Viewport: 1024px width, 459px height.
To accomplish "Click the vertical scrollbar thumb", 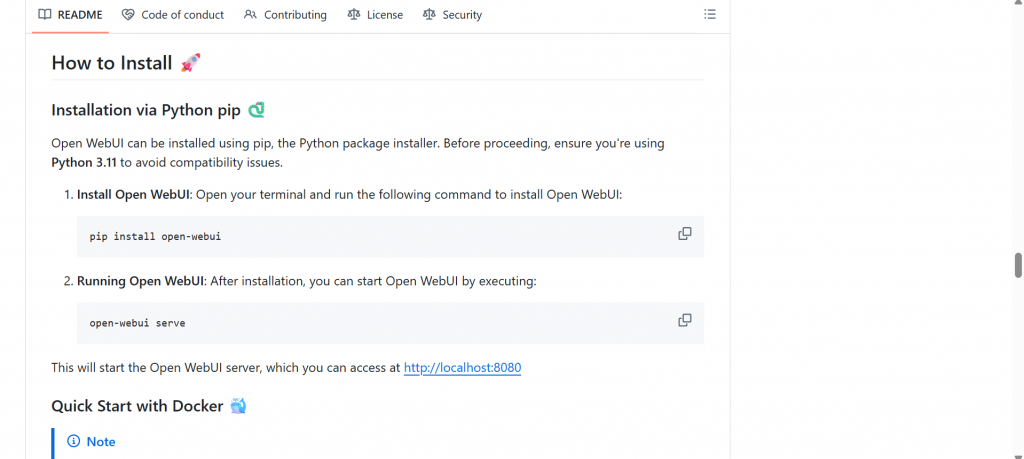I will coord(1018,265).
